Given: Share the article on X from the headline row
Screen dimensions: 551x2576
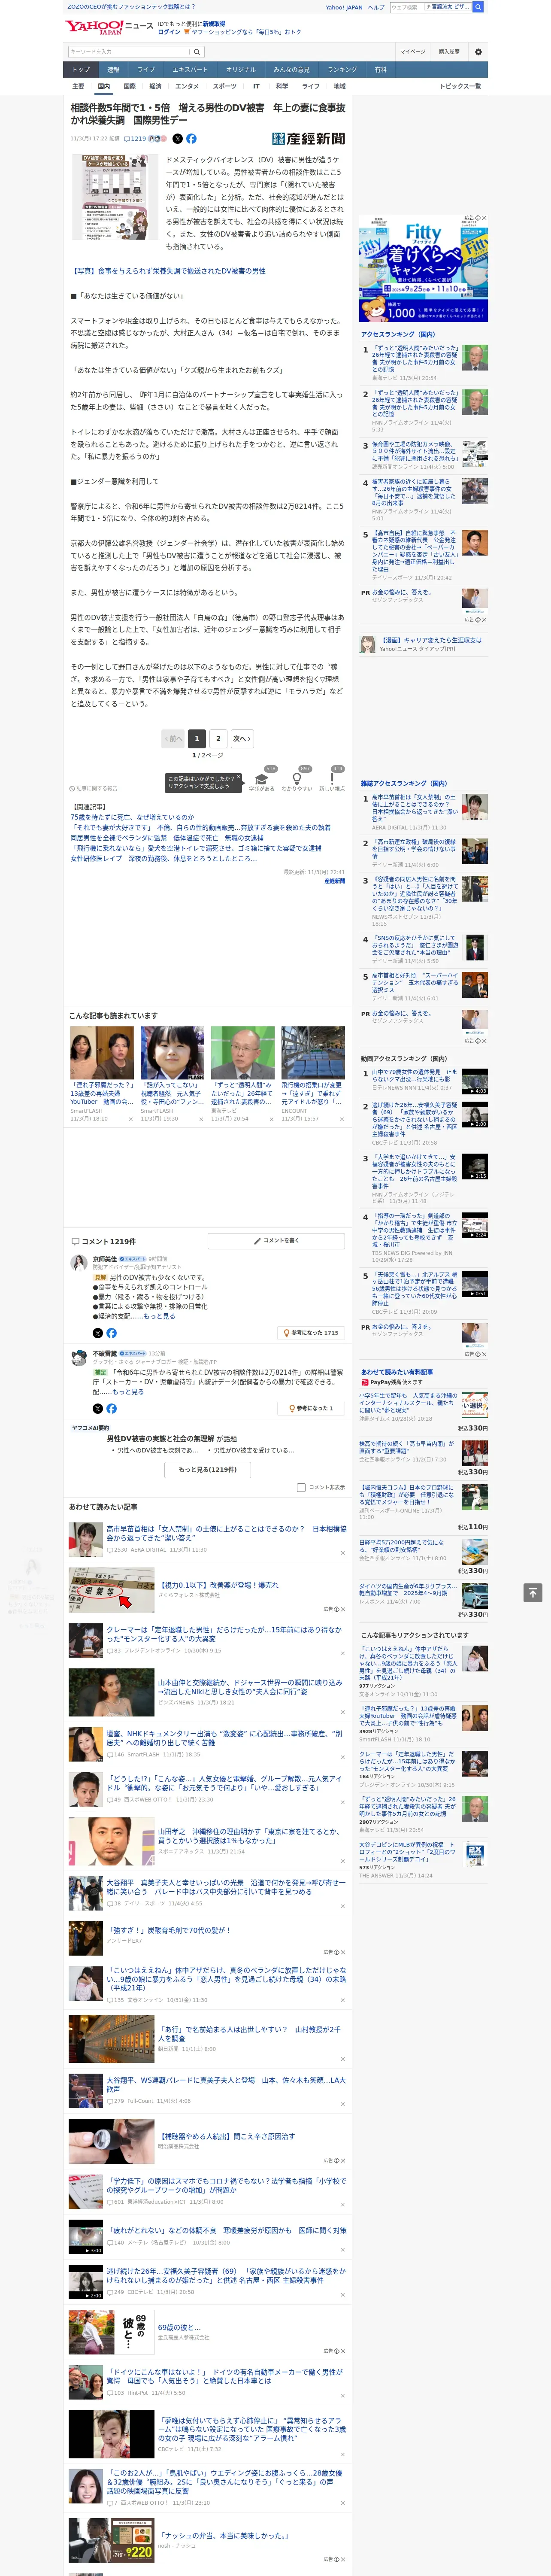Looking at the screenshot, I should coord(178,139).
